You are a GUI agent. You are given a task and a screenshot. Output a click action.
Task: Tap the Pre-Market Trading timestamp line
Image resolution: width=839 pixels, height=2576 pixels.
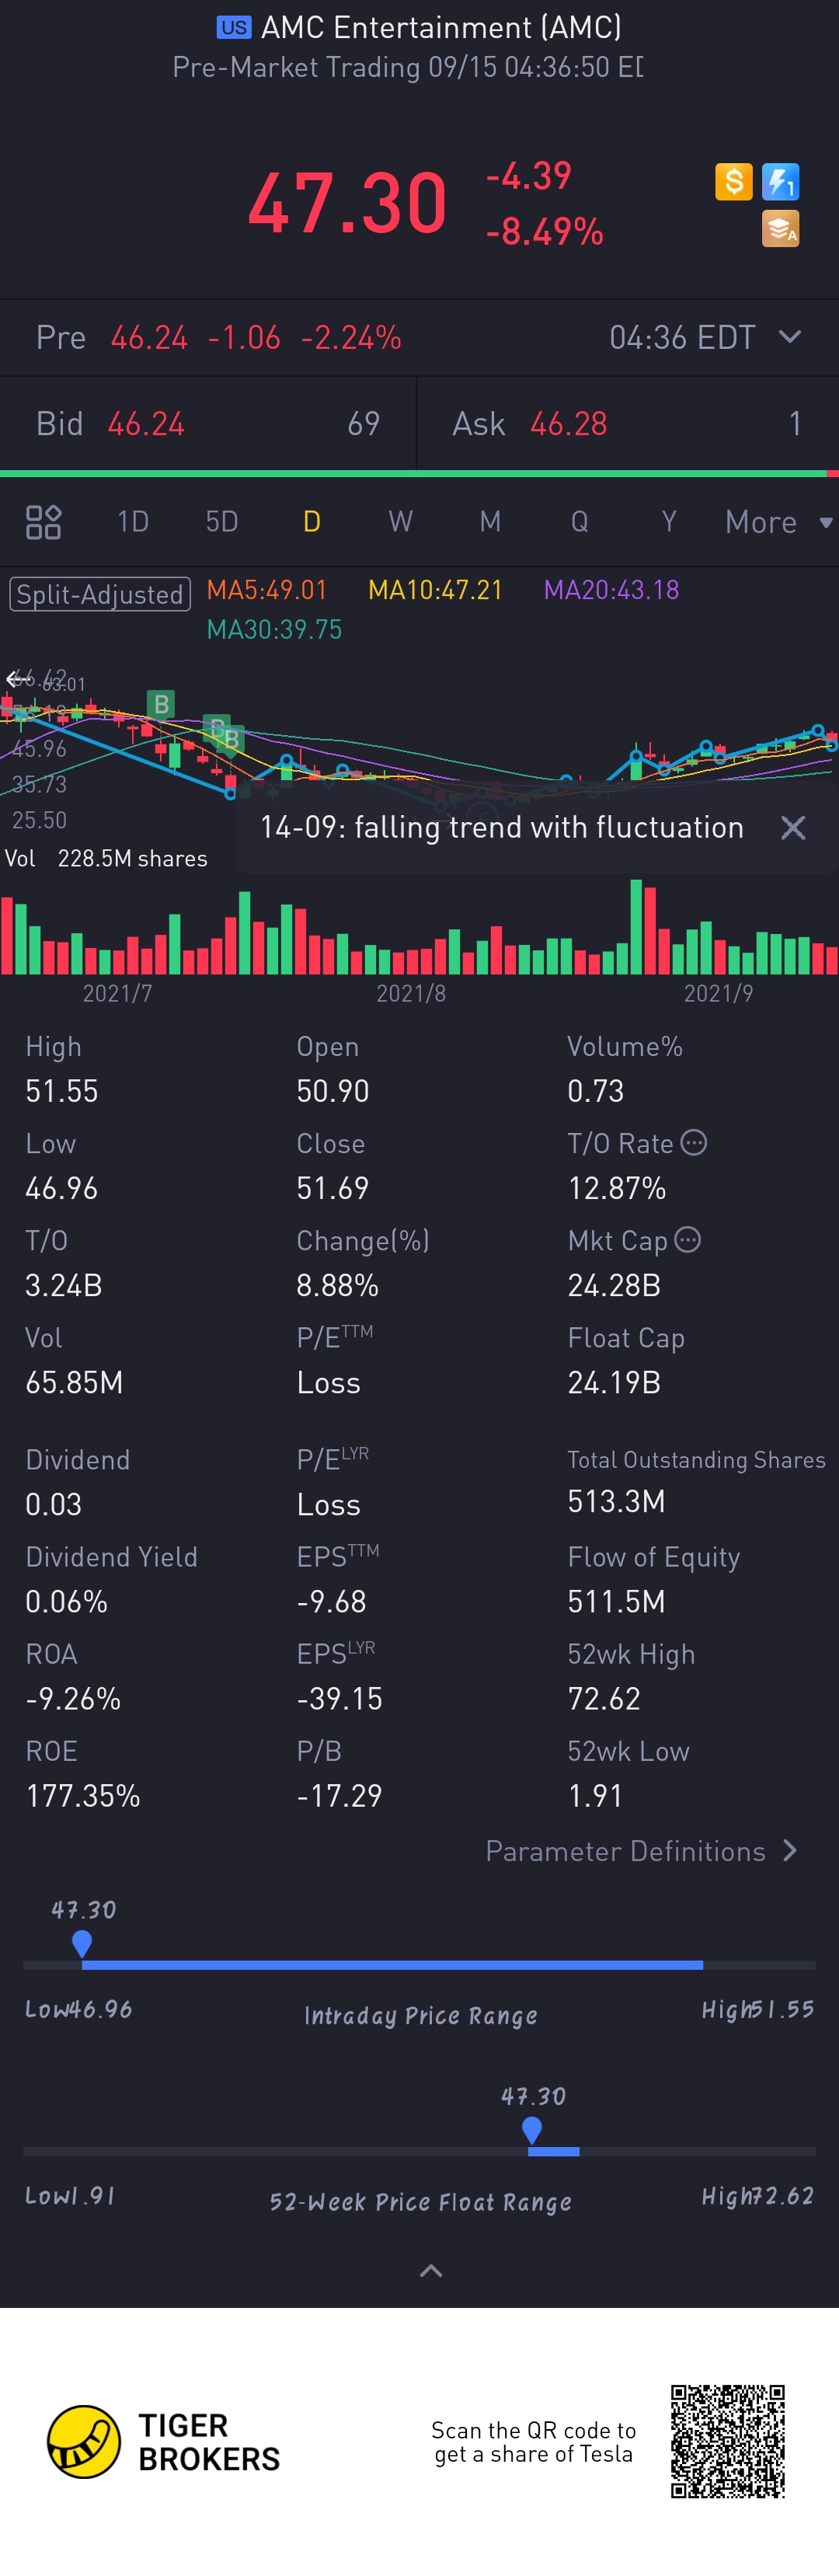pyautogui.click(x=408, y=67)
